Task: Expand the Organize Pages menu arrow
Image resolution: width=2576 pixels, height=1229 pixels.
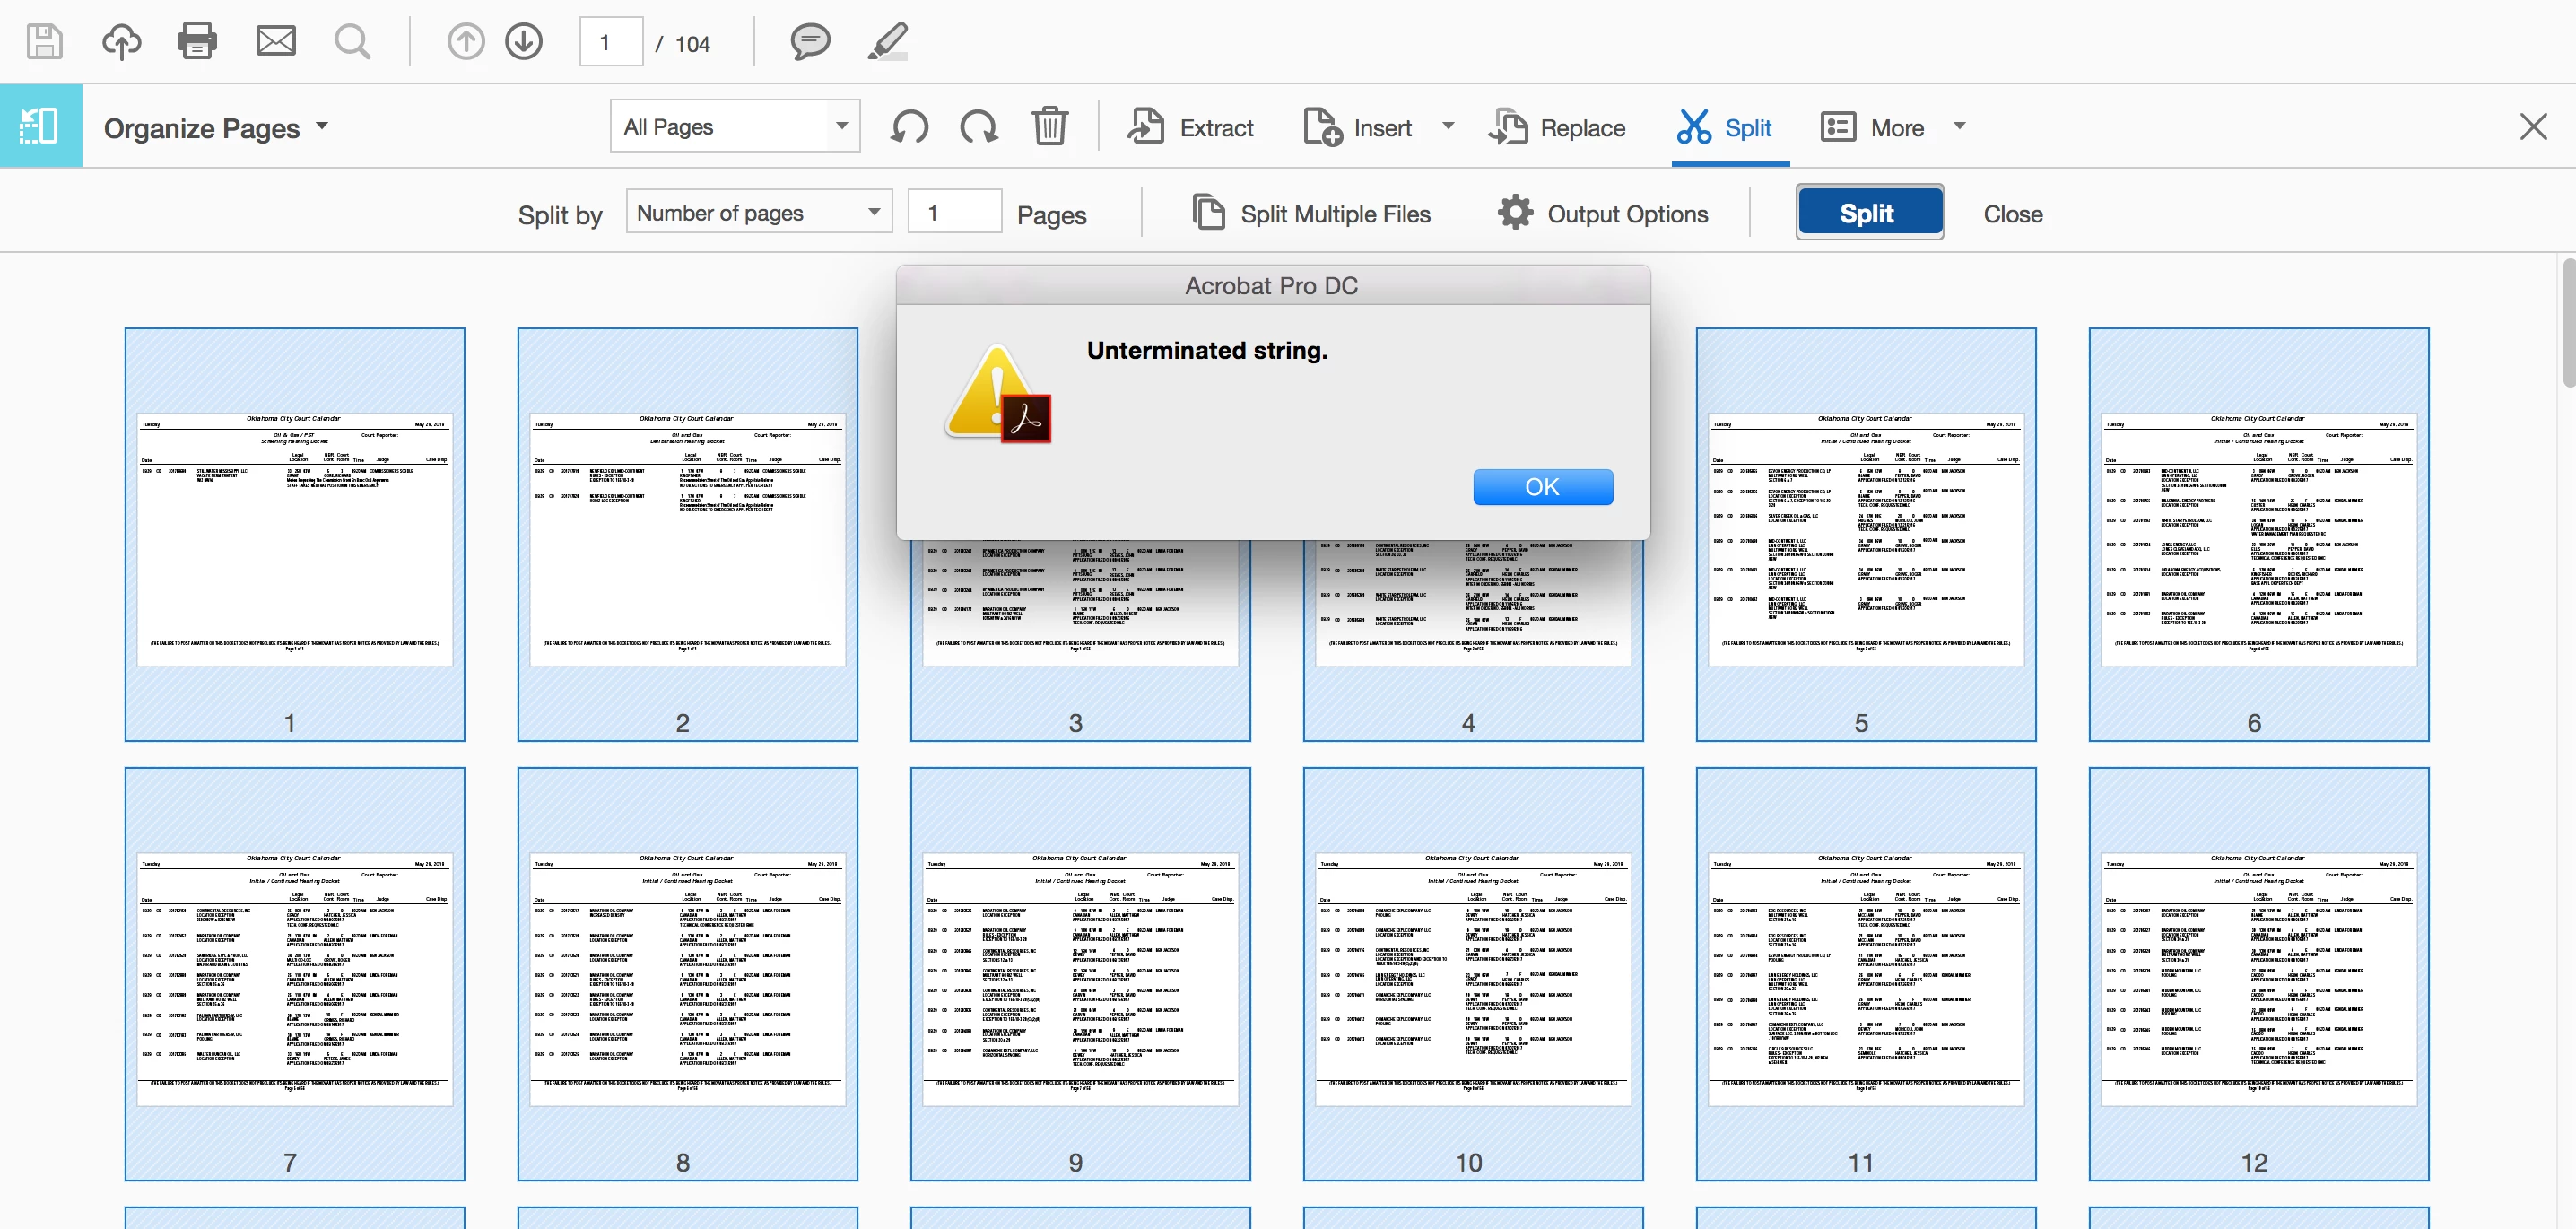Action: (322, 126)
